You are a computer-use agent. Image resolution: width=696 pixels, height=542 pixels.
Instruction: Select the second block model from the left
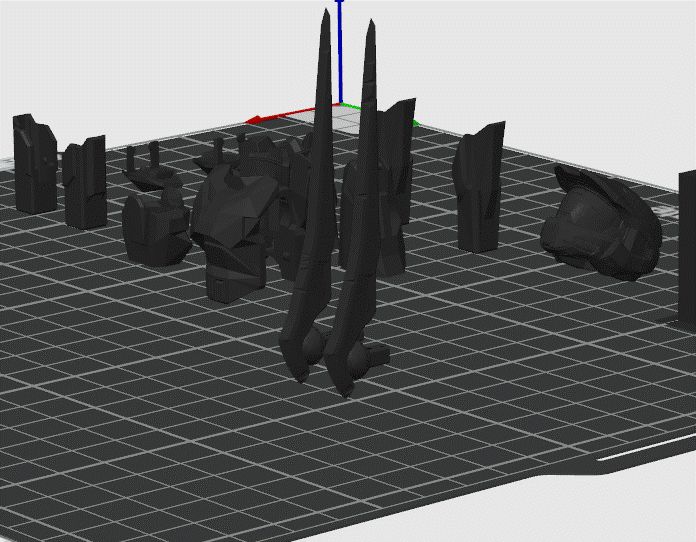84,182
